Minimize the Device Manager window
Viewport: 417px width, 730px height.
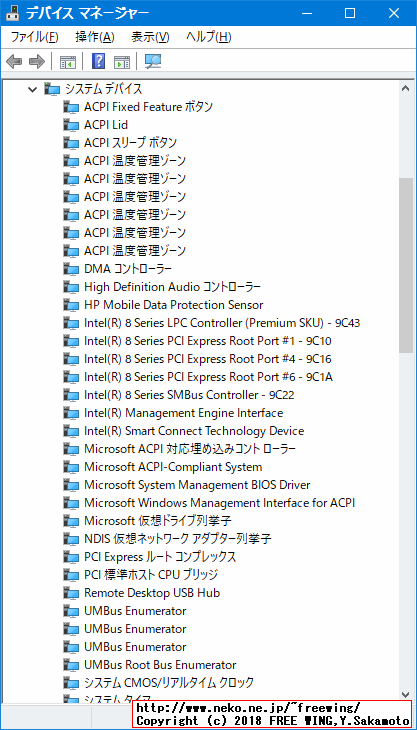coord(306,14)
